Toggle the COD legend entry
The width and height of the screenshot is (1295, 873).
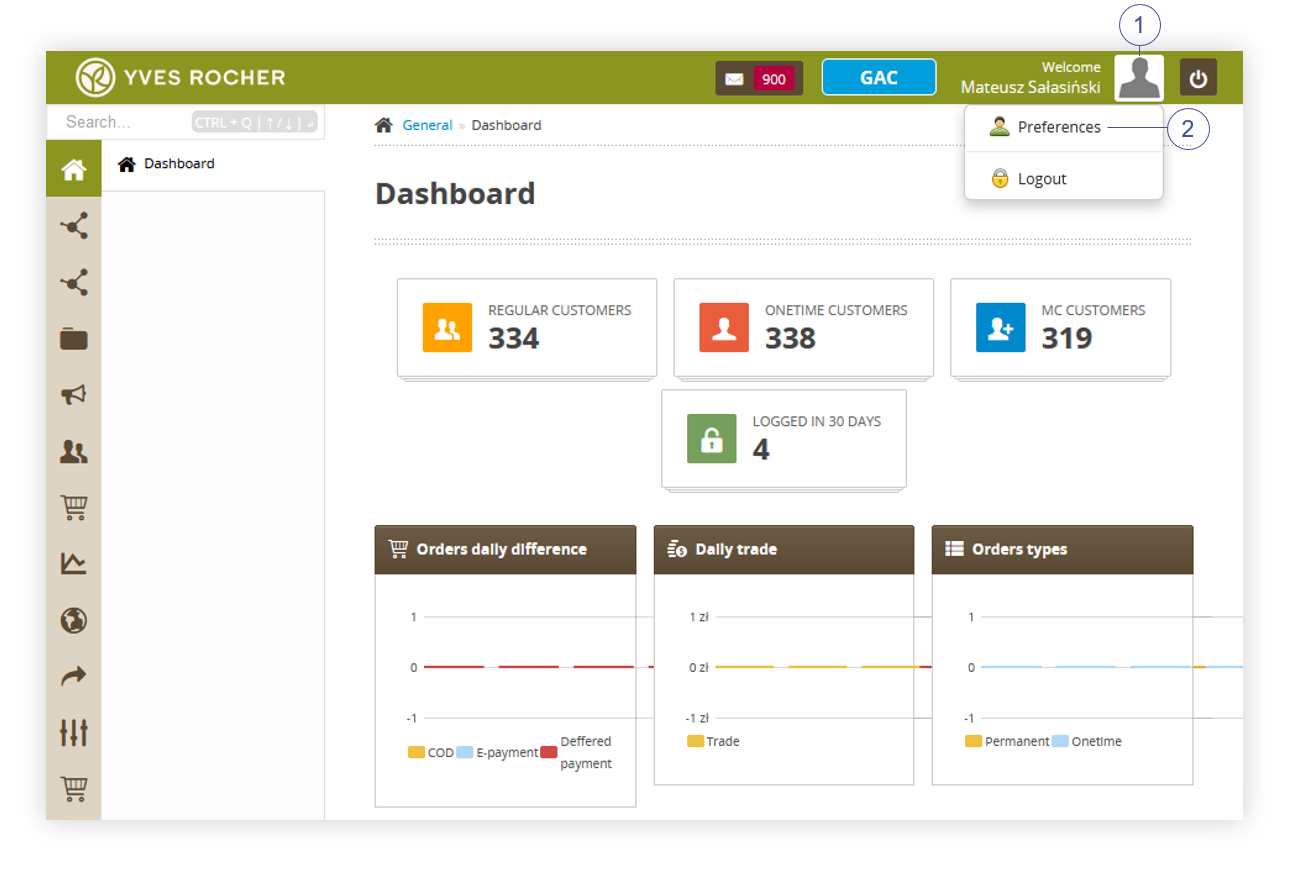pyautogui.click(x=431, y=752)
